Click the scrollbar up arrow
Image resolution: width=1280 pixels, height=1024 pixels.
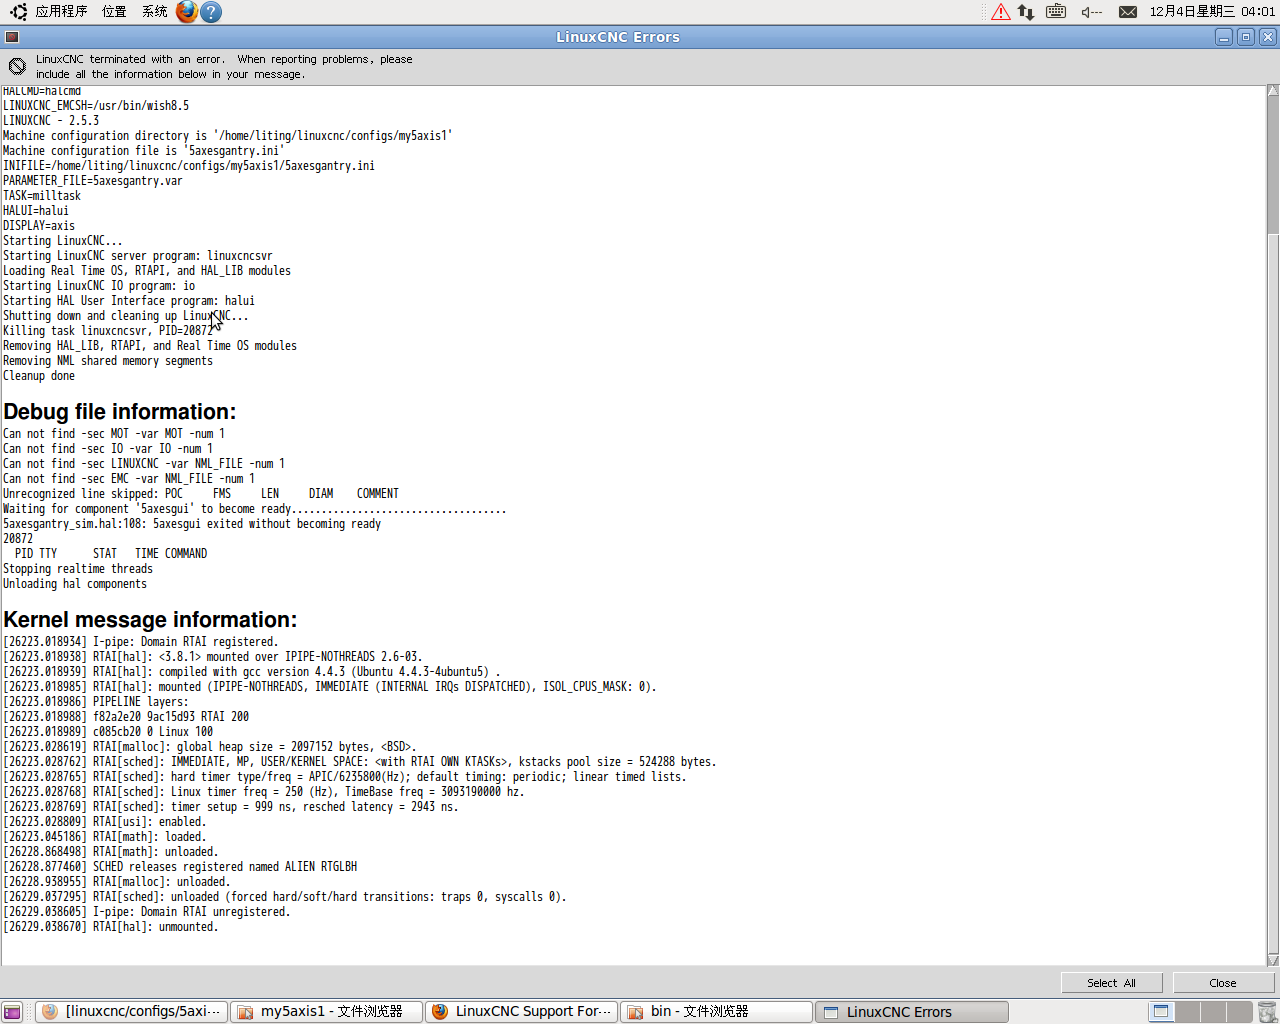click(x=1273, y=91)
